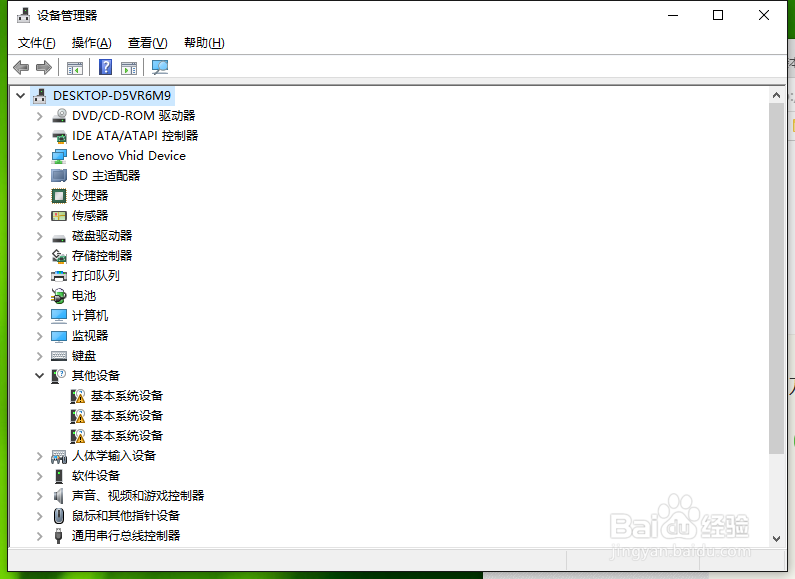Click the 磁盘驱动器 disk drive icon
The height and width of the screenshot is (579, 795).
(x=59, y=237)
